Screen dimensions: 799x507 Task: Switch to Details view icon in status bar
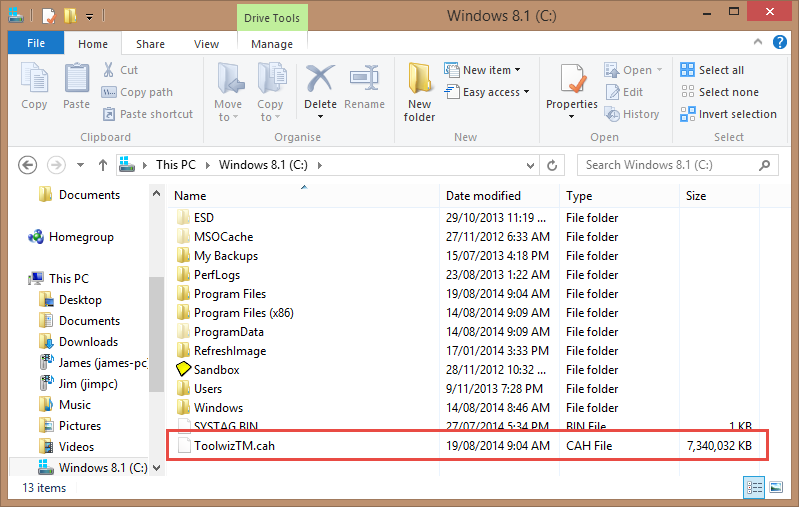click(754, 488)
